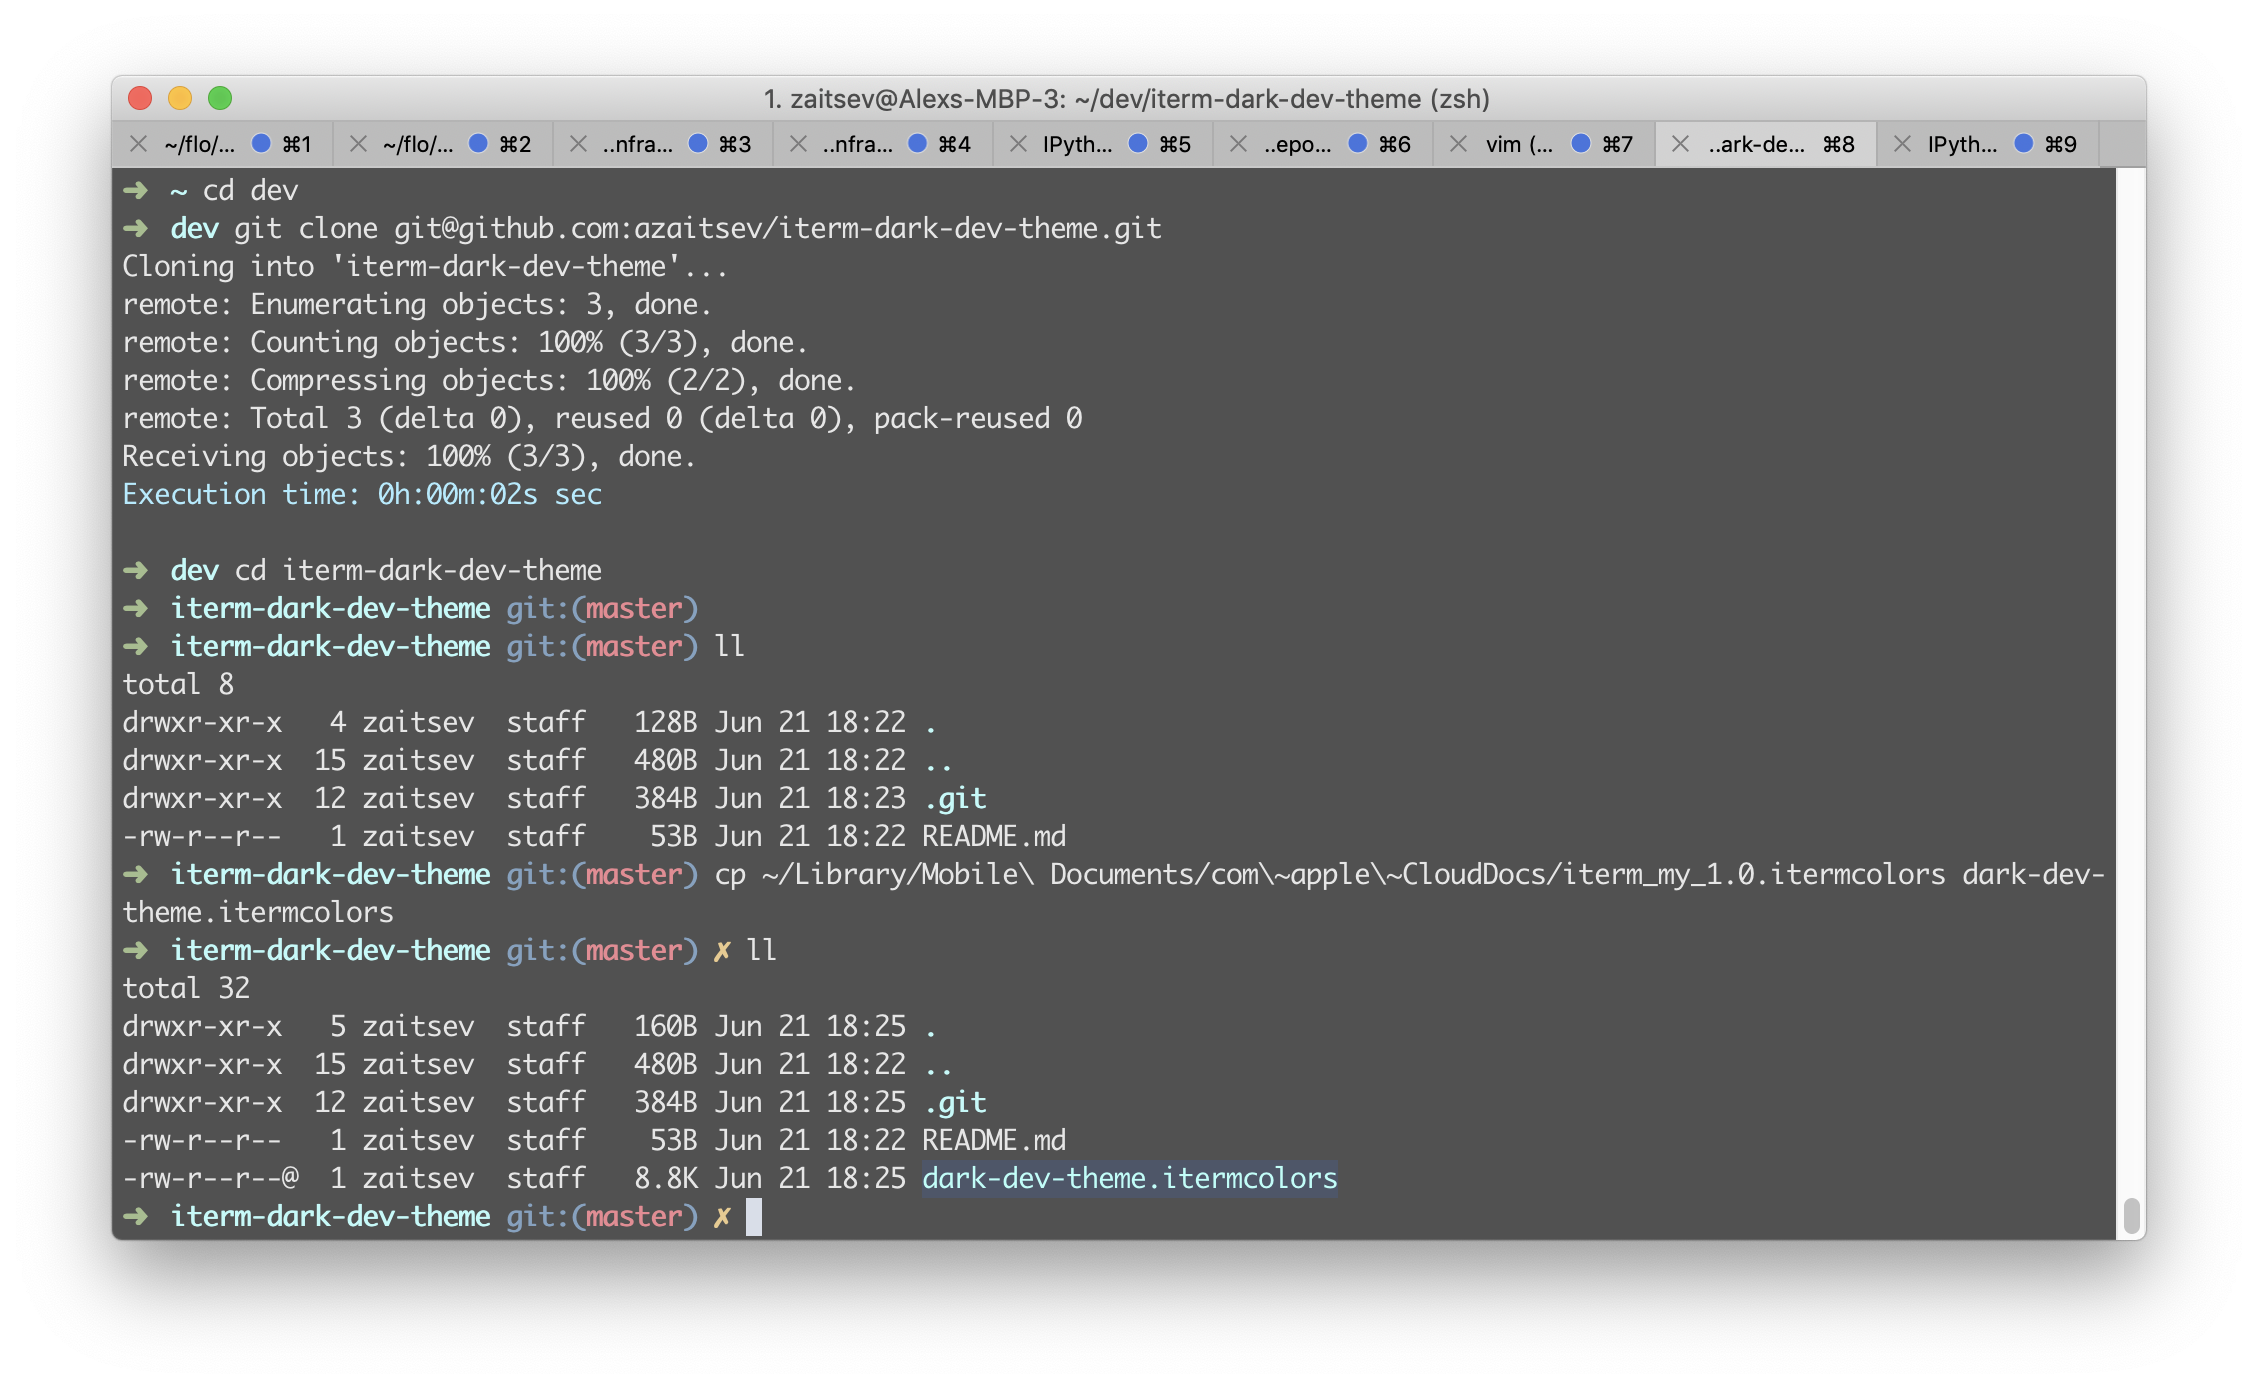Click README.md in the second ll listing
The width and height of the screenshot is (2258, 1388).
(x=994, y=1140)
